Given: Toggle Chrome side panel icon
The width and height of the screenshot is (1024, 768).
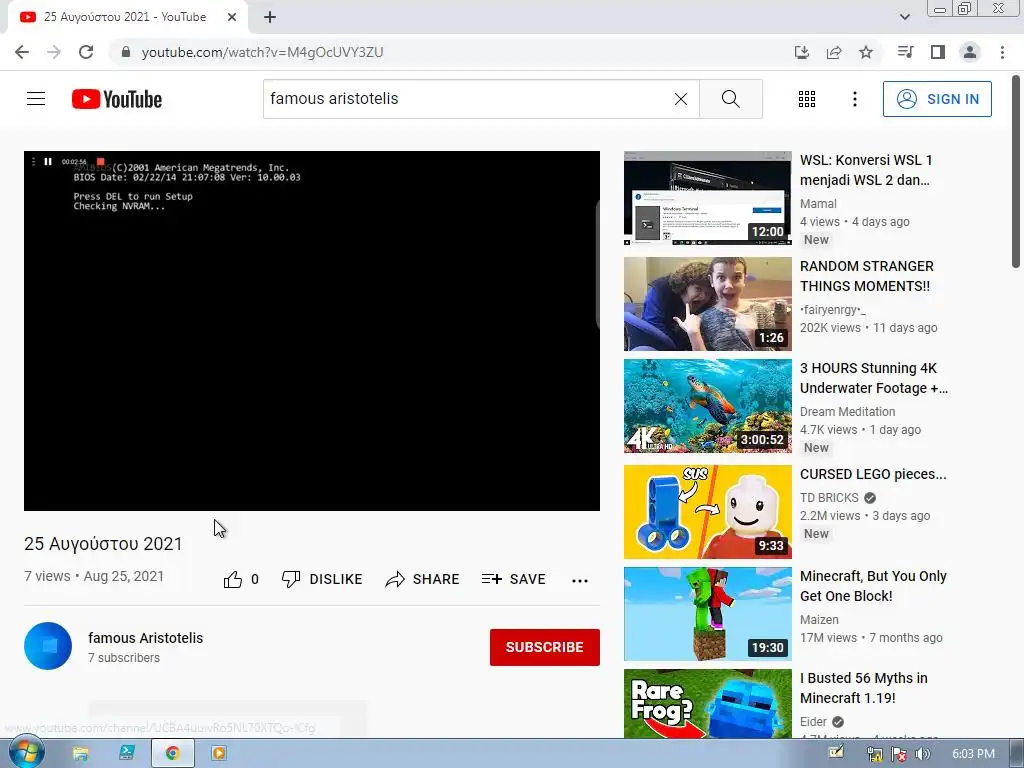Looking at the screenshot, I should (x=938, y=52).
